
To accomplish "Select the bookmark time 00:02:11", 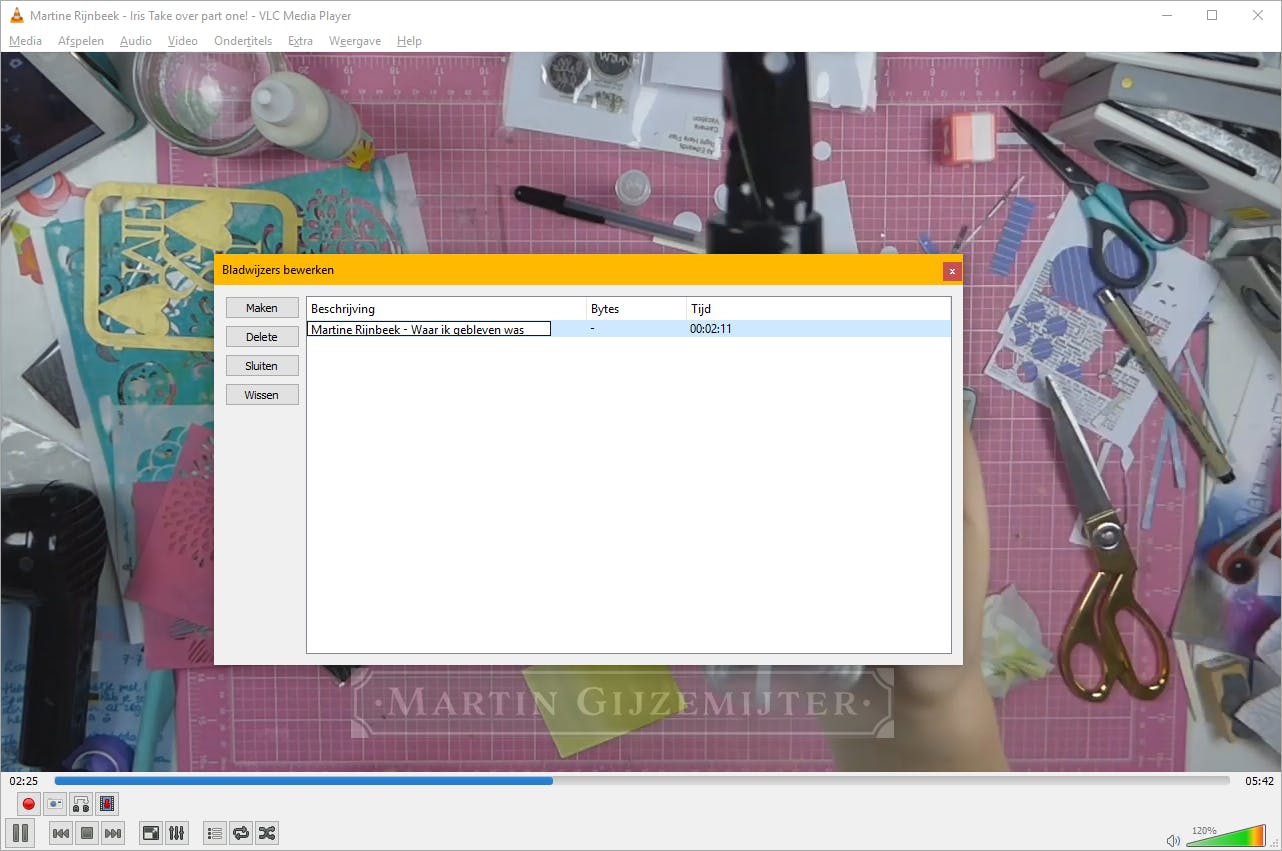I will pyautogui.click(x=711, y=329).
